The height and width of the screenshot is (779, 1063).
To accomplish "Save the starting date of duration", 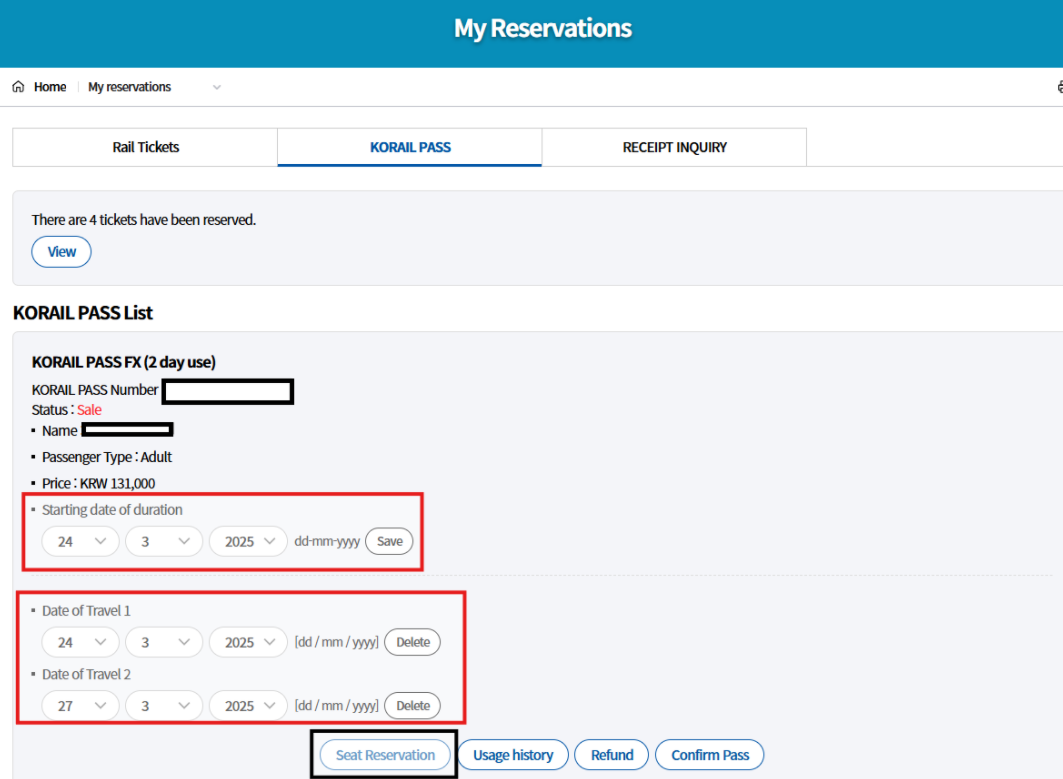I will [389, 541].
